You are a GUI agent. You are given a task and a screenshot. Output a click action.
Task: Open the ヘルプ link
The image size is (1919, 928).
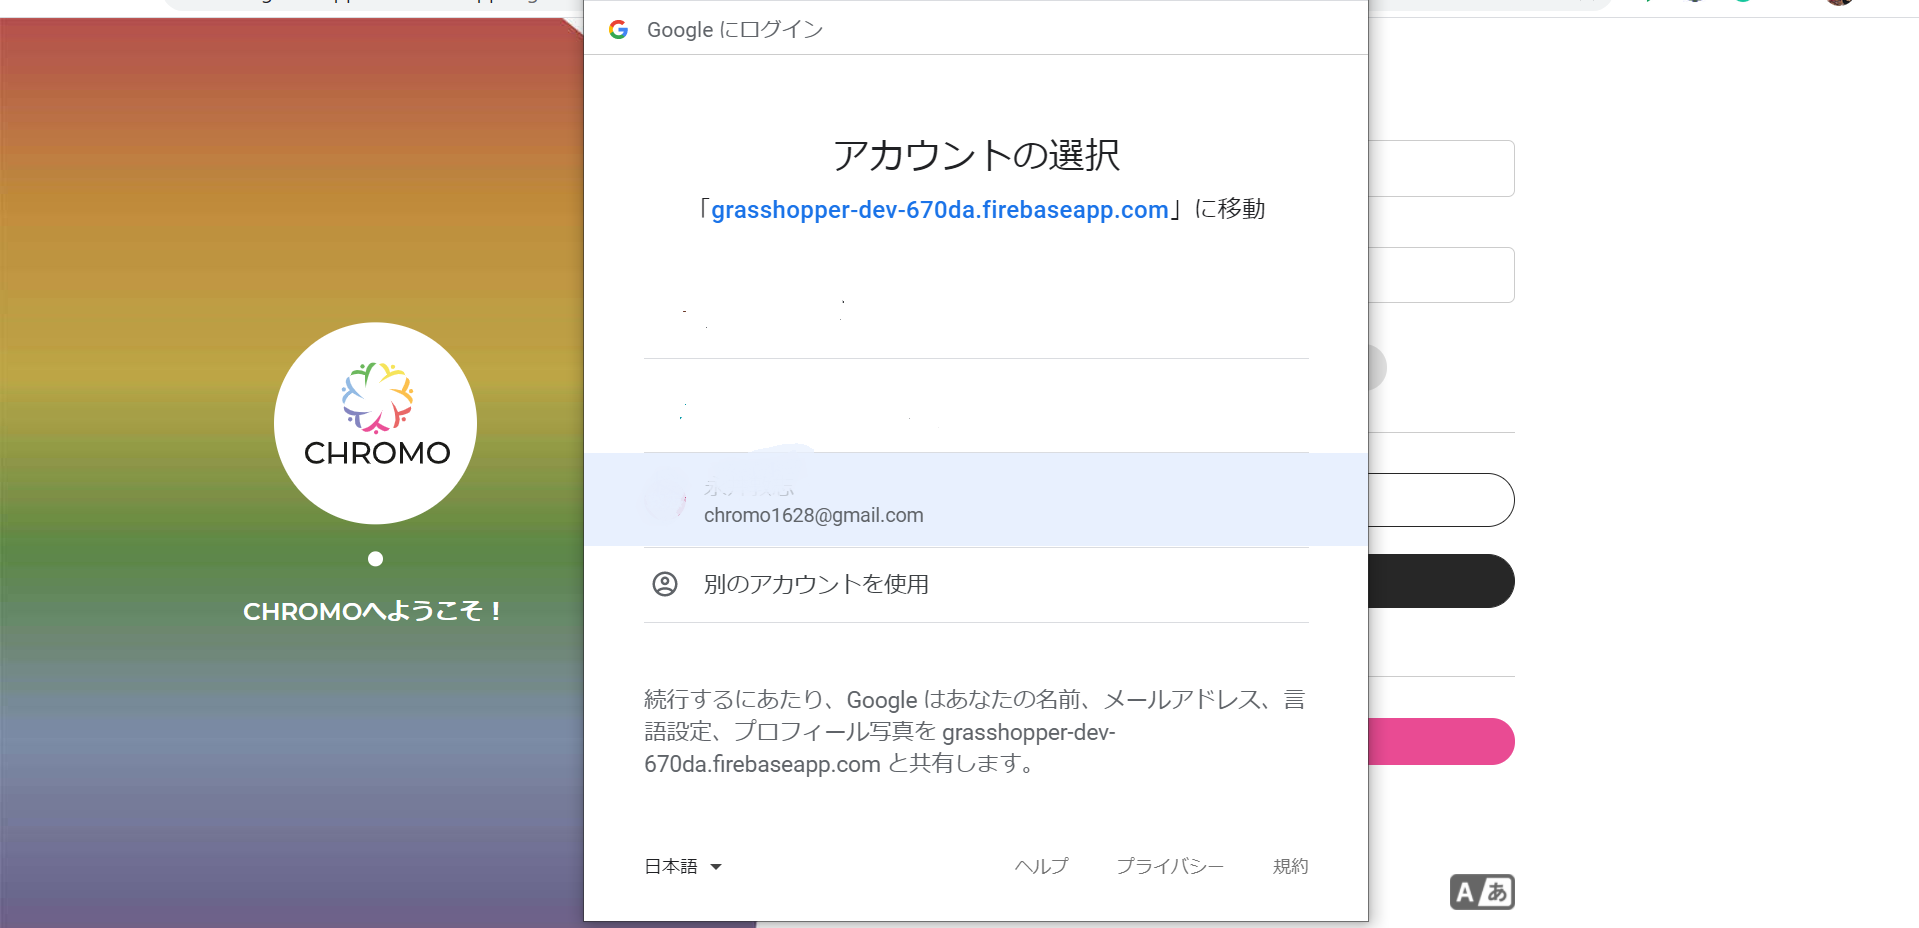[1041, 866]
